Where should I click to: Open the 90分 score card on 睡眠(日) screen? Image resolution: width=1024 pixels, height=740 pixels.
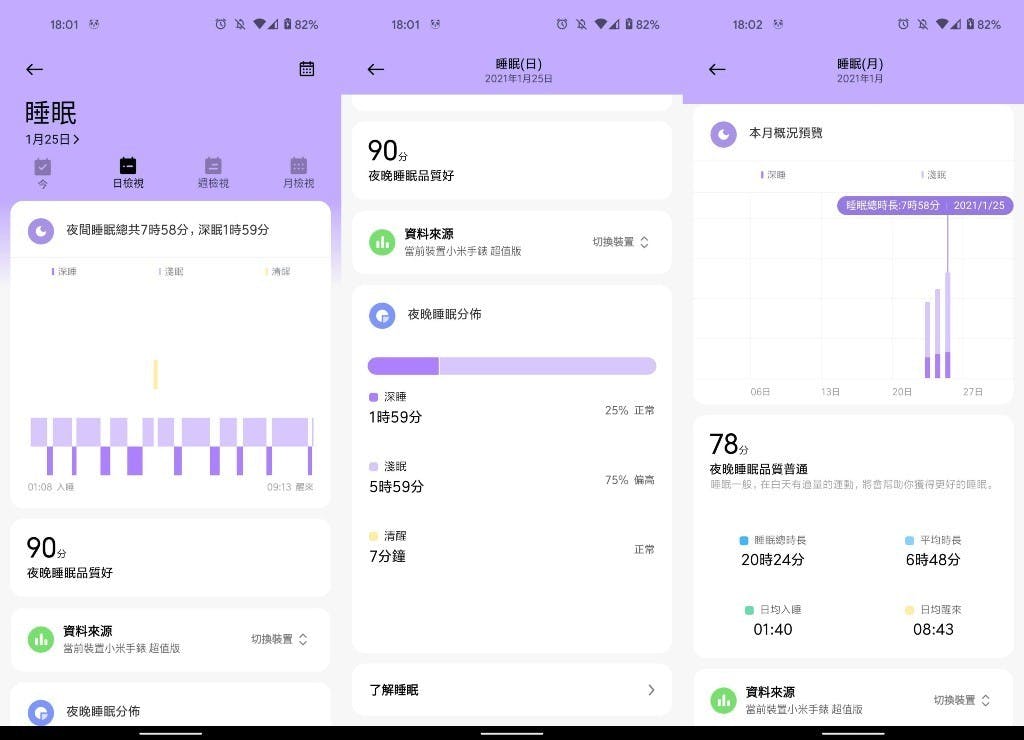pos(512,160)
